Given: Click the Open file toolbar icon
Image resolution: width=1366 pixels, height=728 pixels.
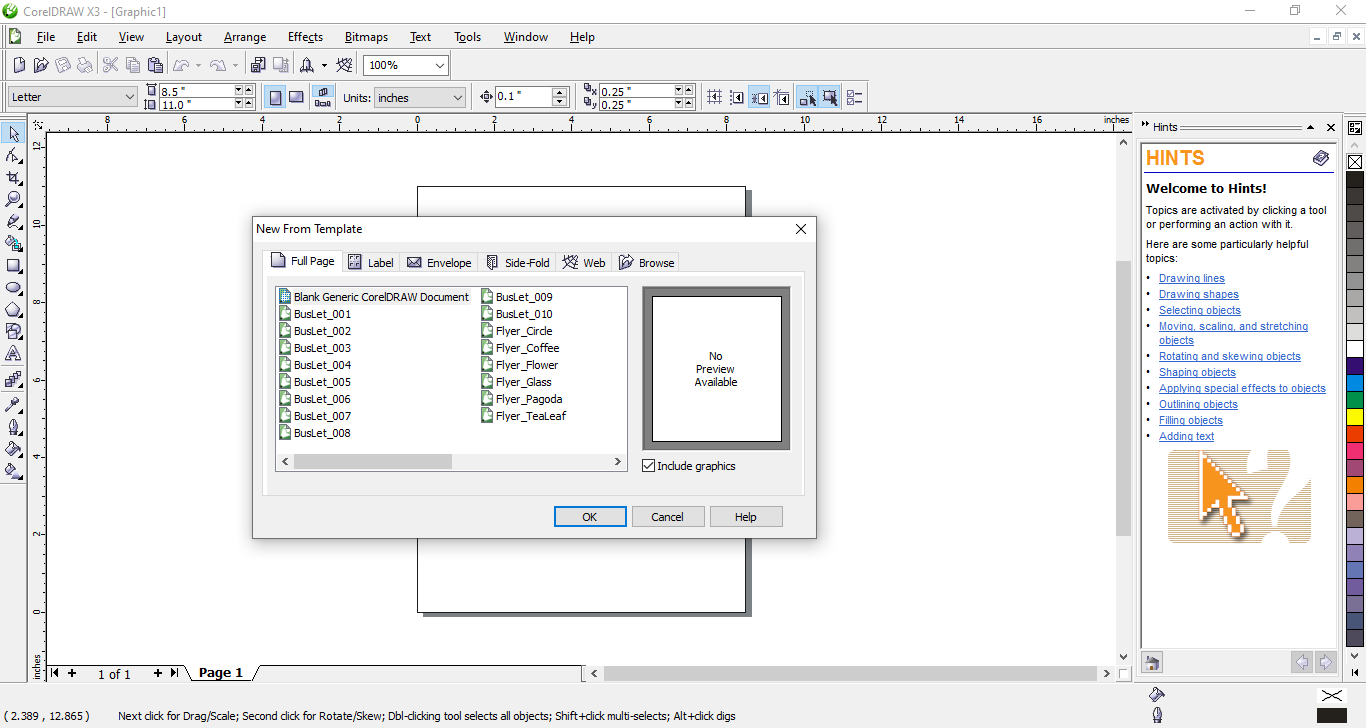Looking at the screenshot, I should pyautogui.click(x=41, y=65).
